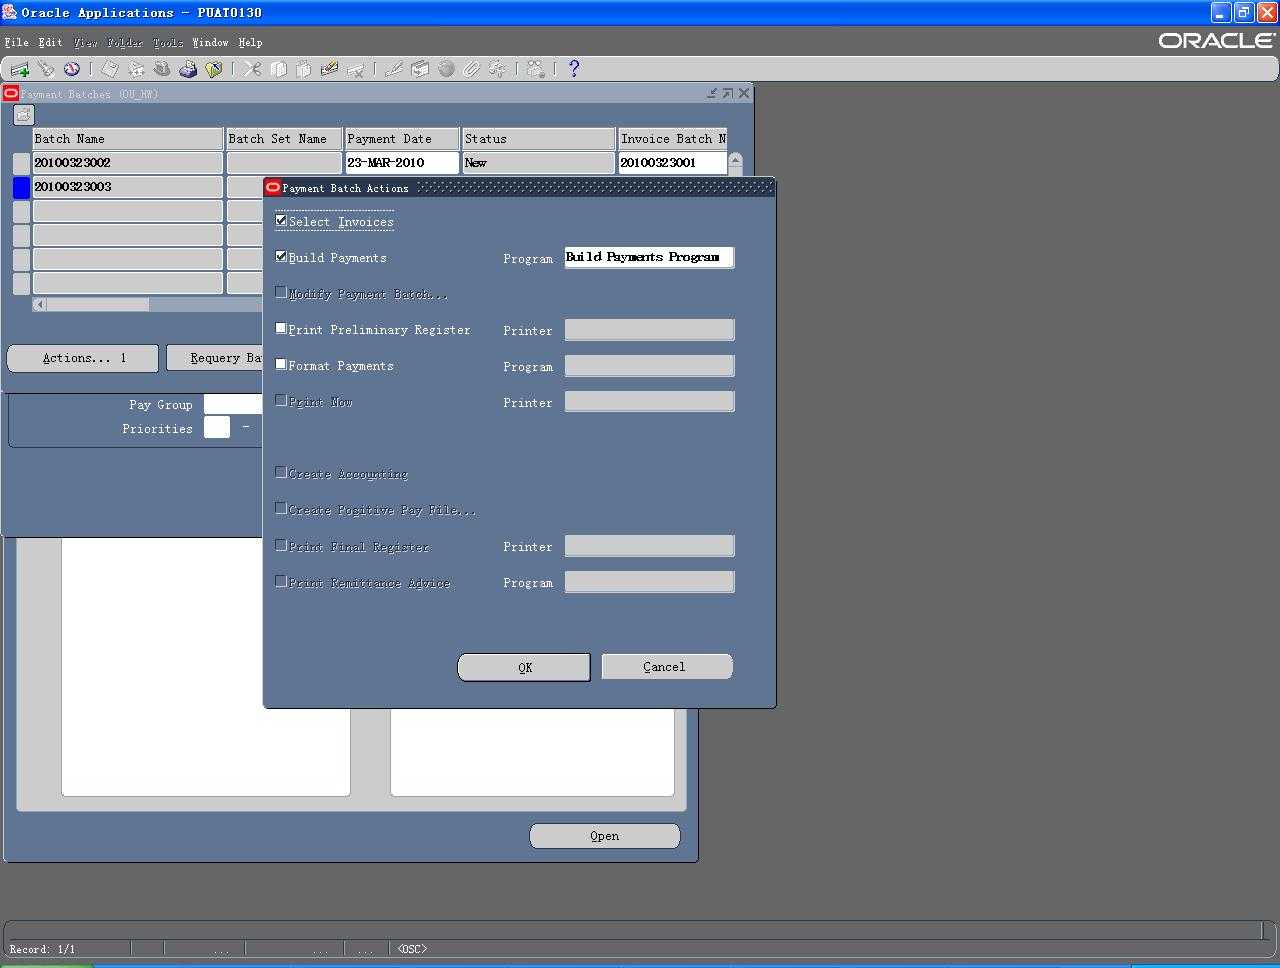The width and height of the screenshot is (1280, 968).
Task: Click the icon before the toolbar question mark
Action: (x=536, y=69)
